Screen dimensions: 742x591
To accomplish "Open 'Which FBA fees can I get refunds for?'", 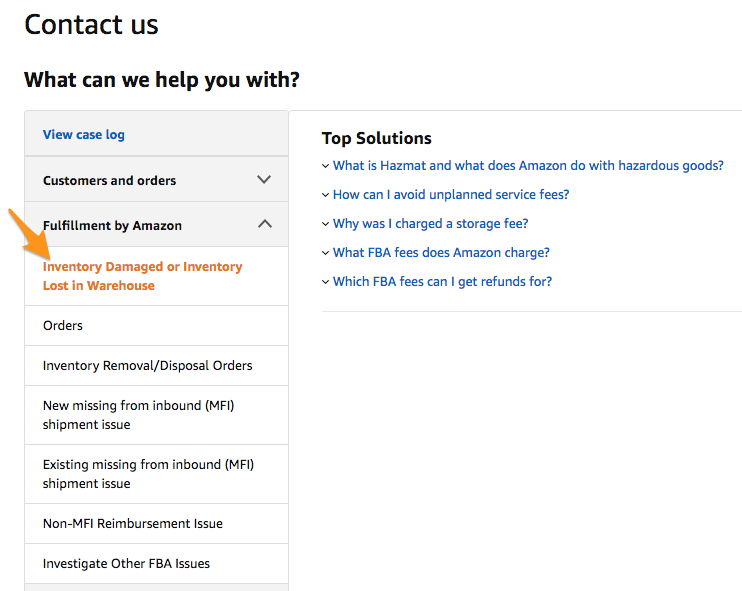I will coord(442,282).
